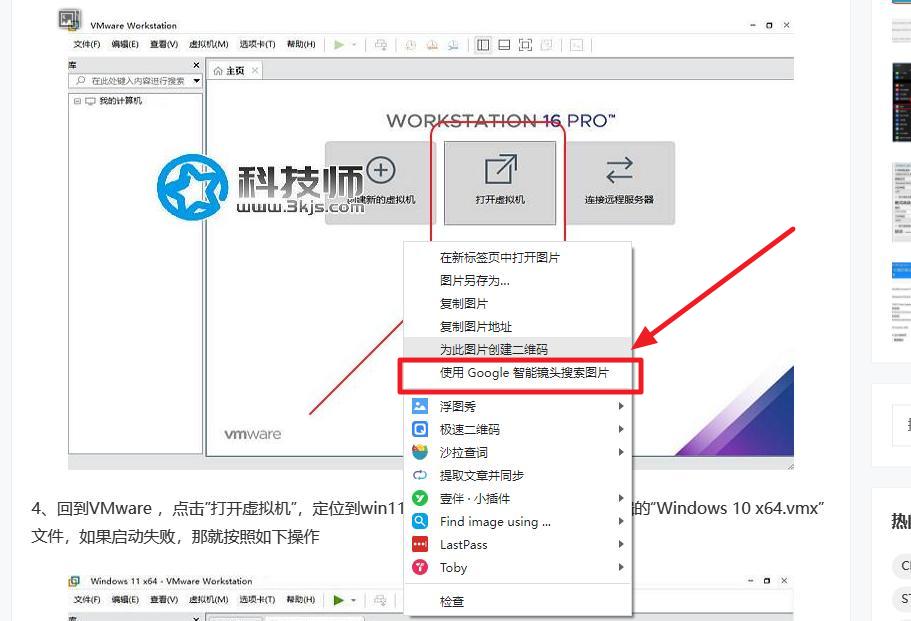
Task: Open the 虚拟机(M) menu in VMware Workstation
Action: click(x=209, y=44)
